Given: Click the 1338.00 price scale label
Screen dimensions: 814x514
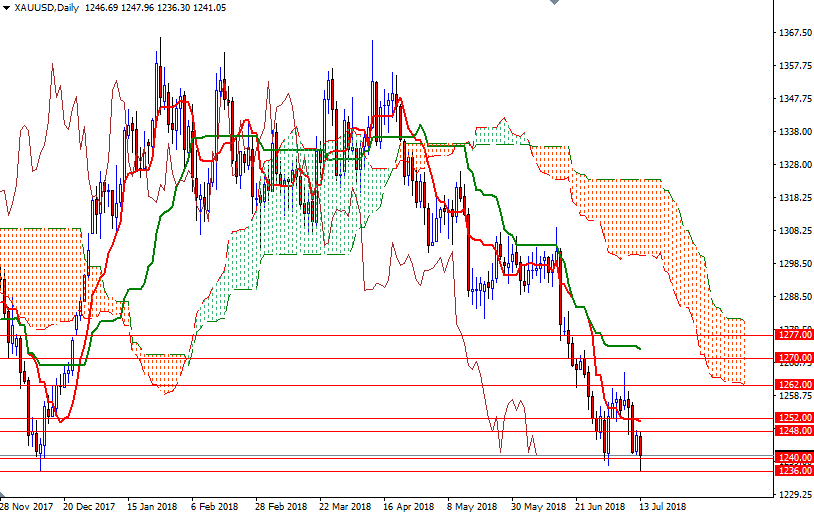Looking at the screenshot, I should (x=795, y=132).
